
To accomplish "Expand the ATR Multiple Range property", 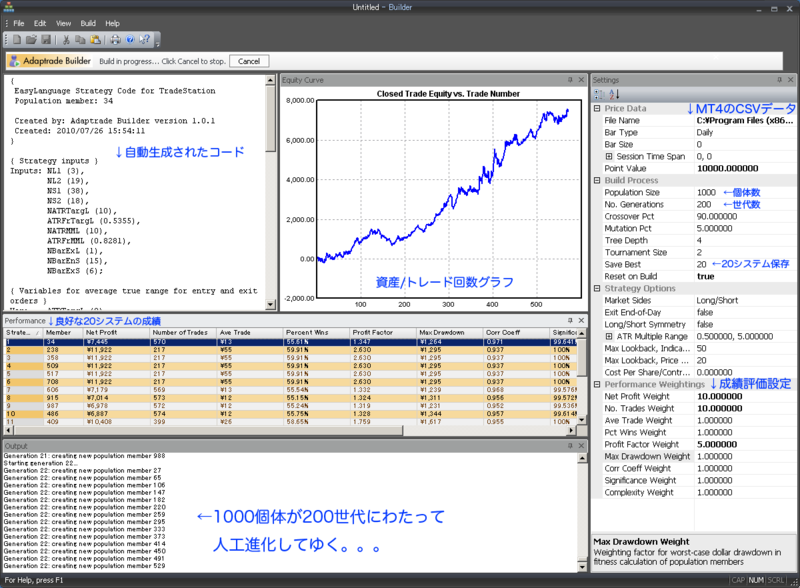I will pos(609,336).
